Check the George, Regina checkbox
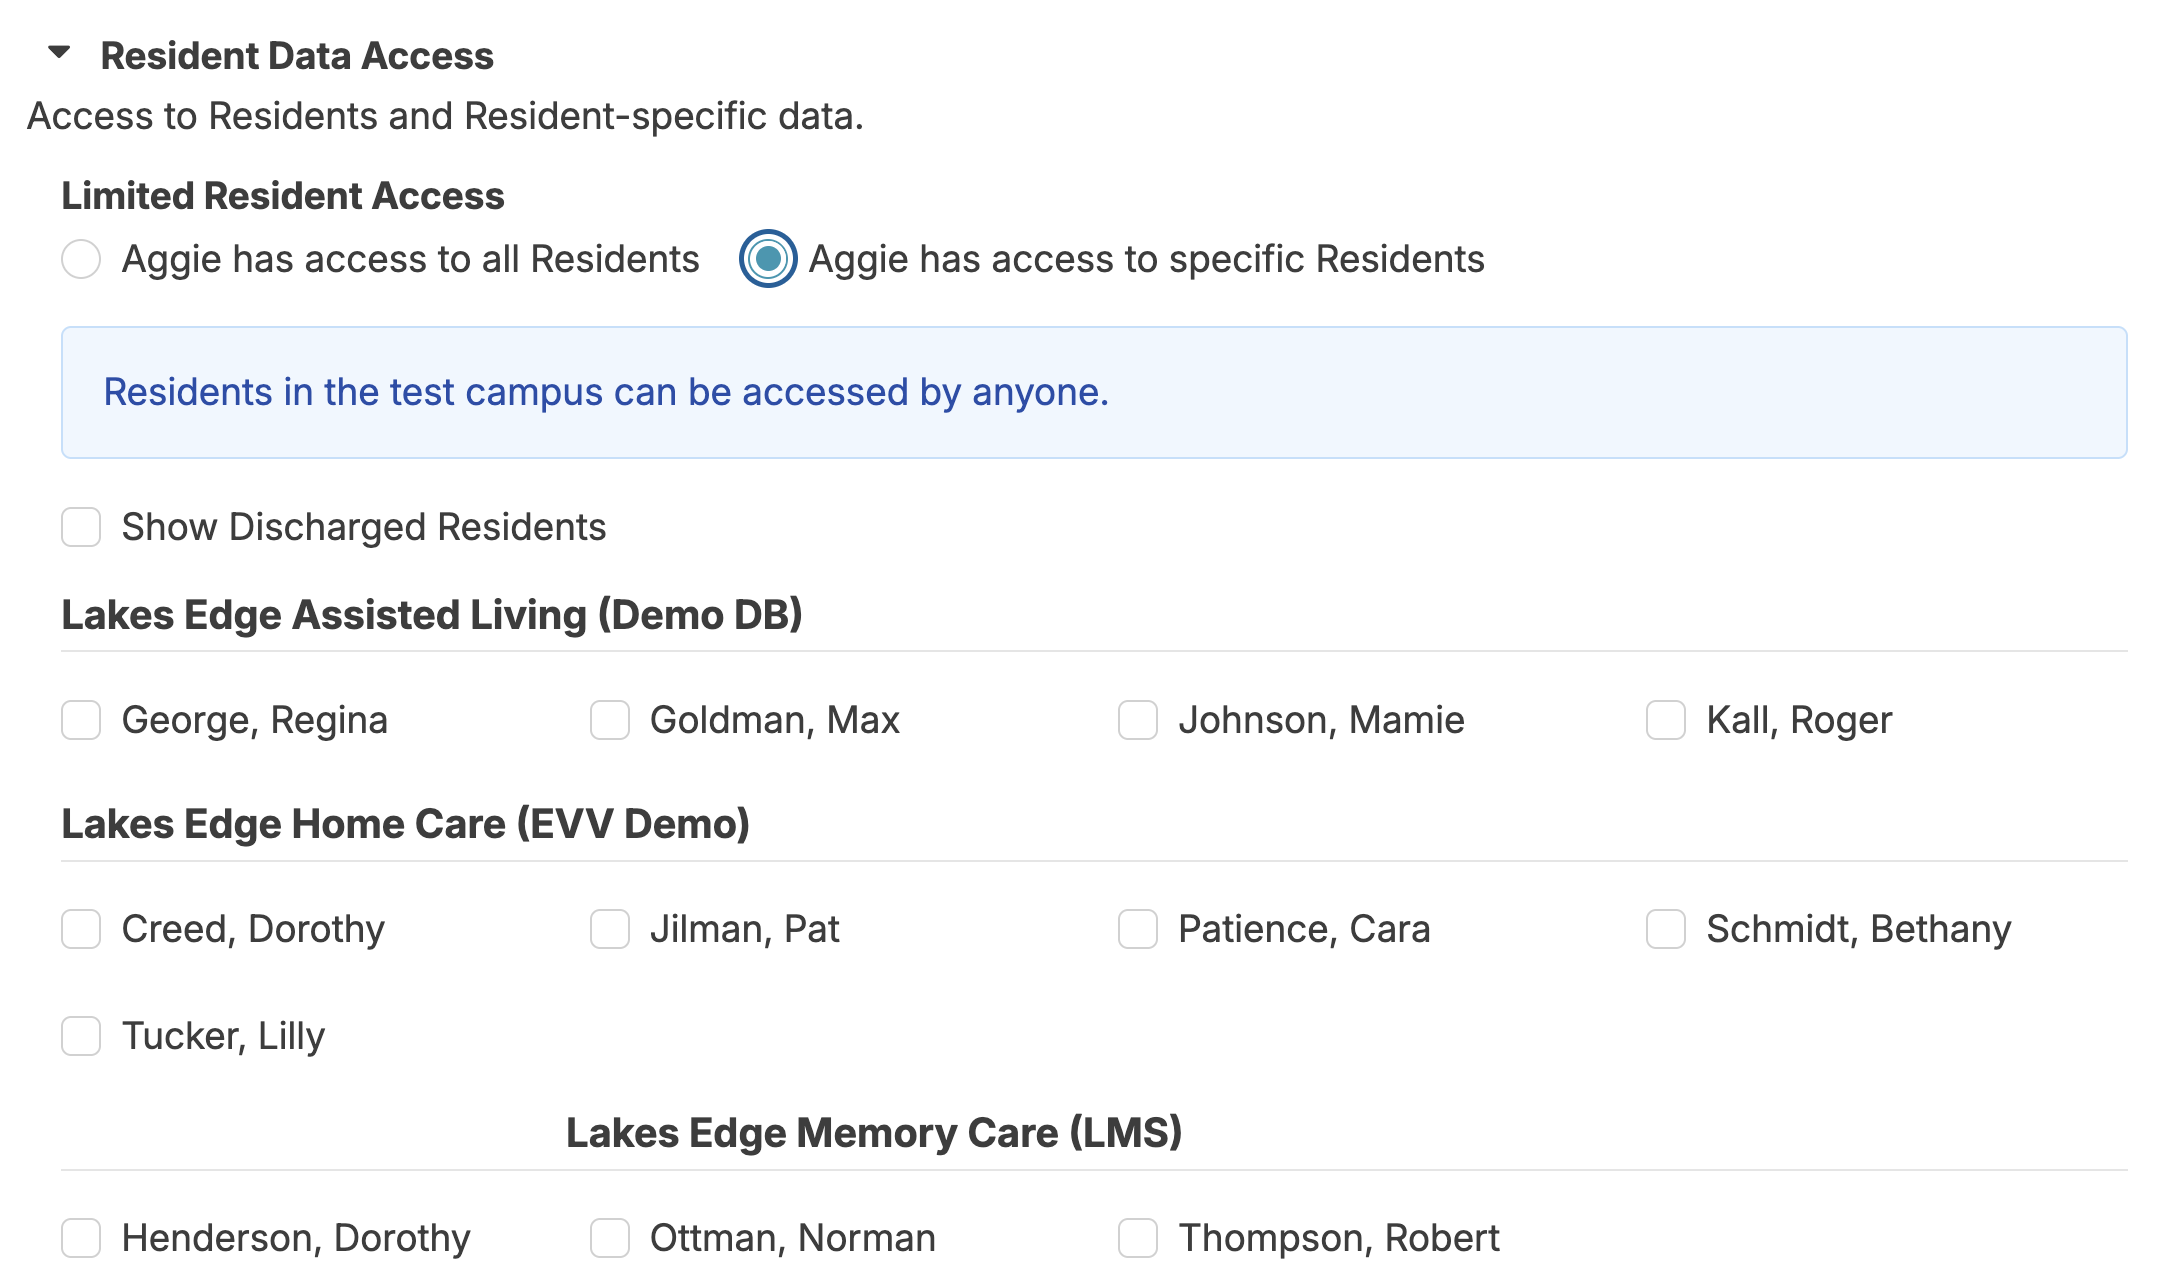The width and height of the screenshot is (2160, 1288). (x=81, y=720)
